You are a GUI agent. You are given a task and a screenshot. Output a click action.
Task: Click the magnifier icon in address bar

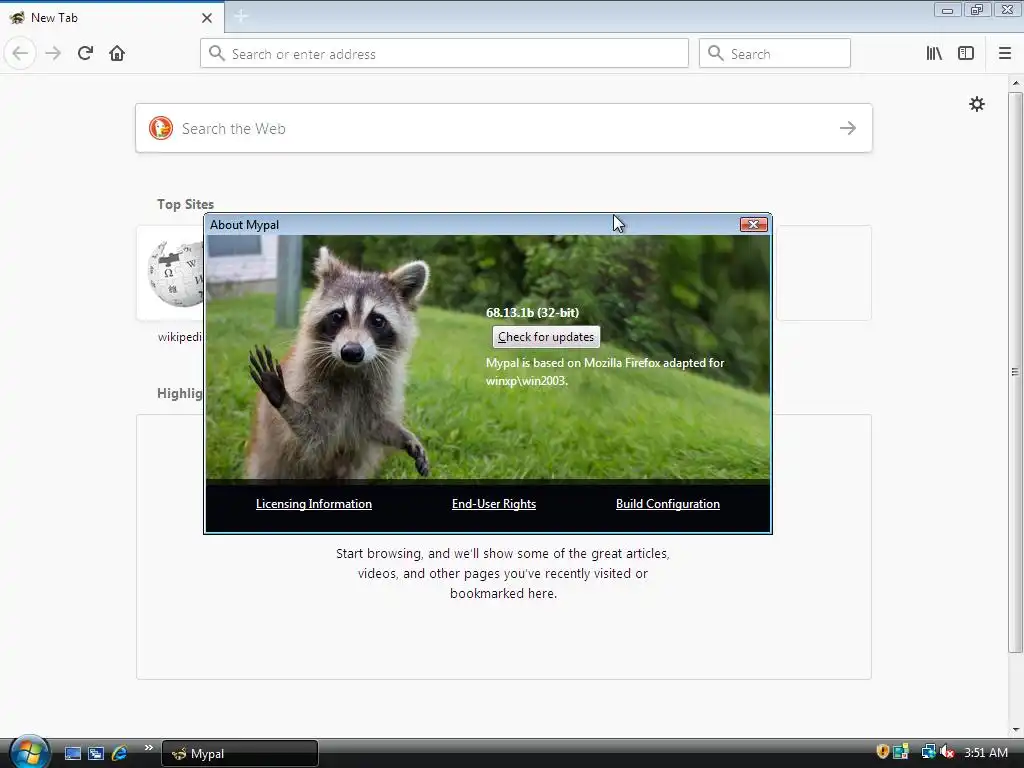216,53
